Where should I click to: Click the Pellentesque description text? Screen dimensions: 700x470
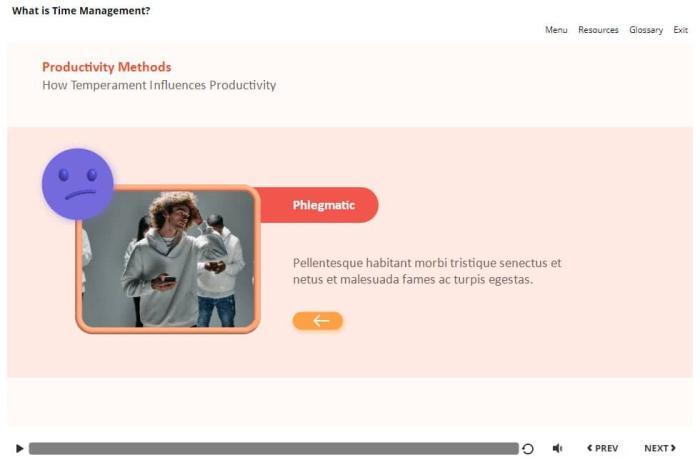point(427,271)
